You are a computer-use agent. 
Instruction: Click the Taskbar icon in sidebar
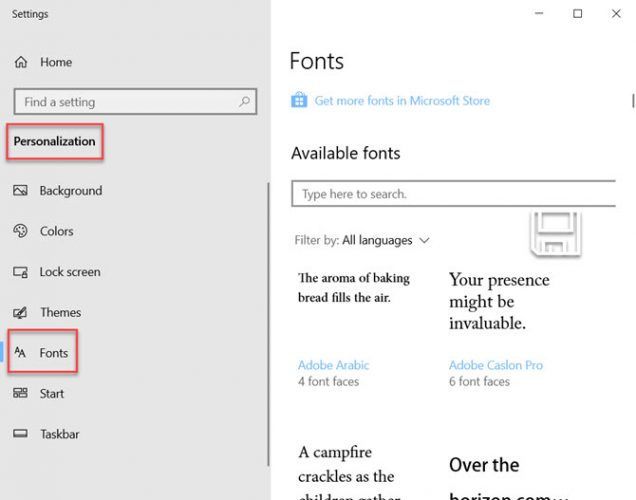pos(20,433)
